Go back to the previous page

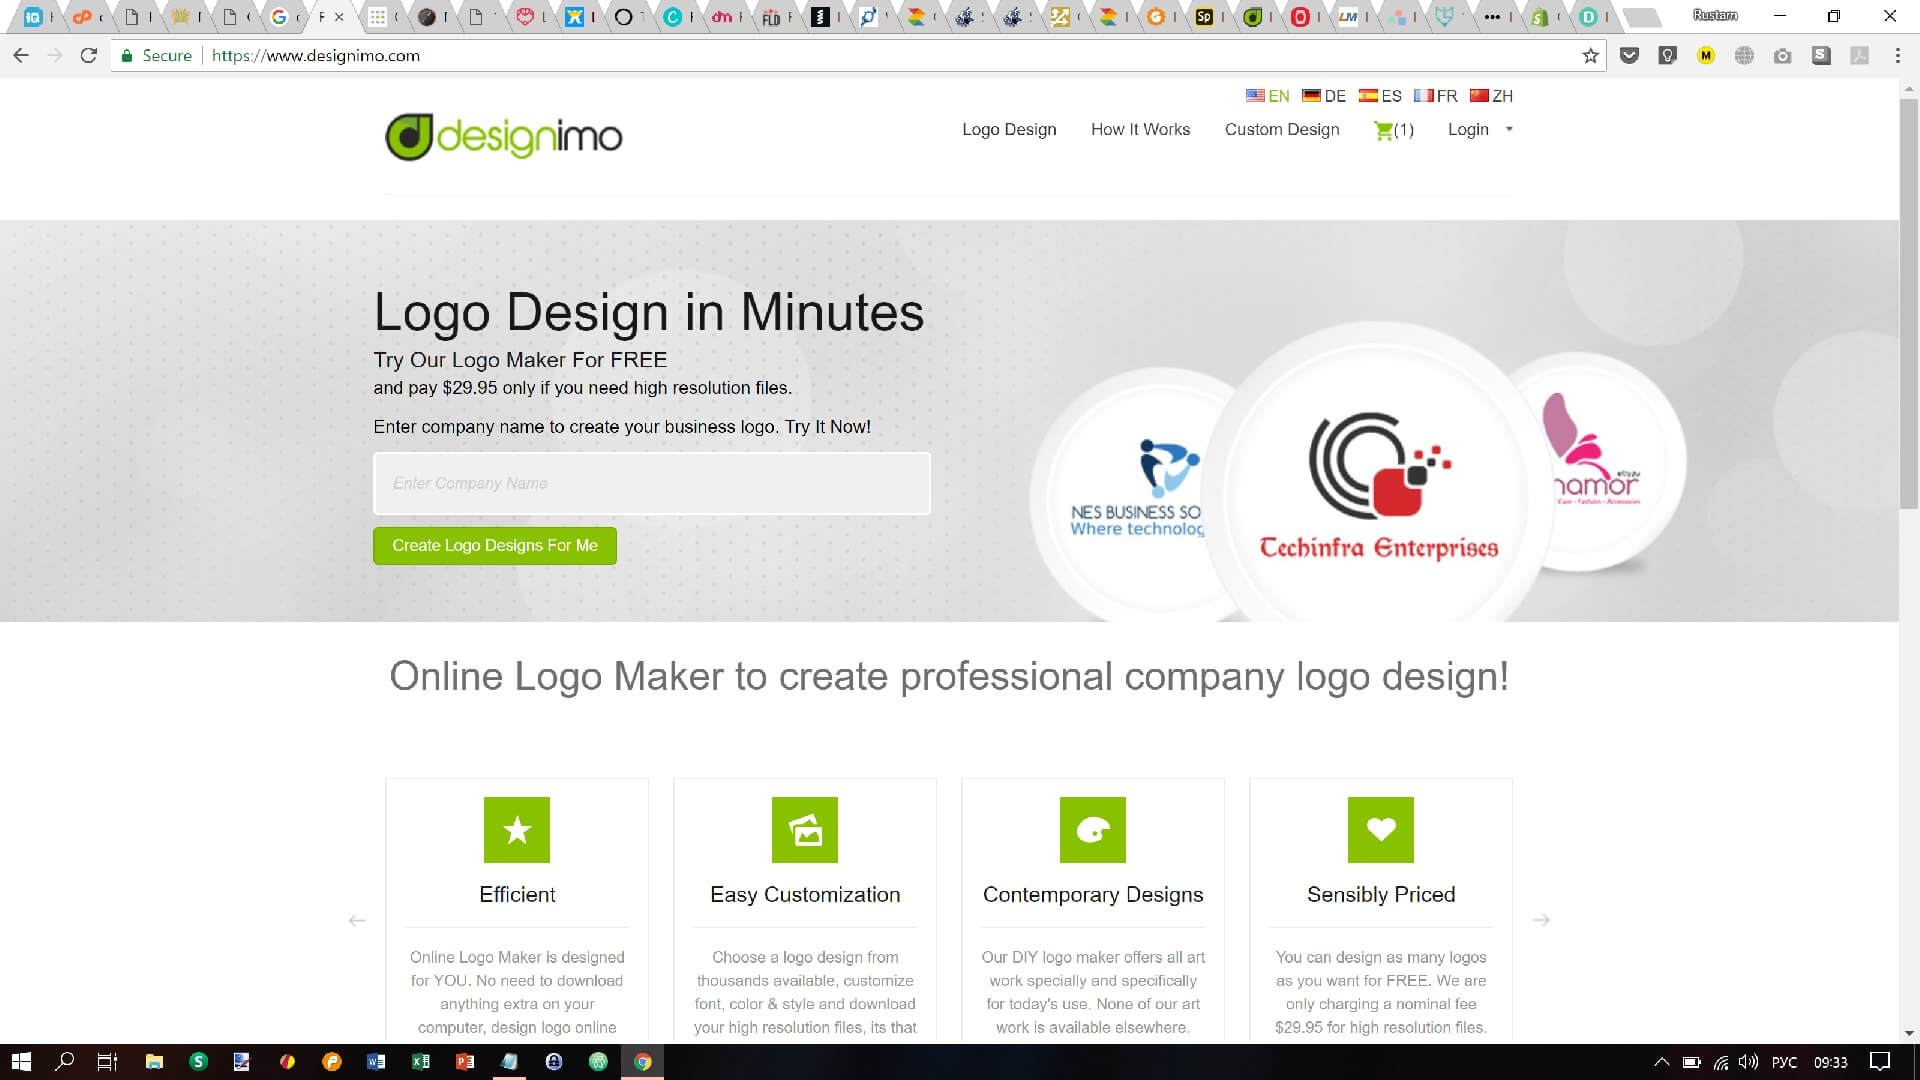click(21, 56)
